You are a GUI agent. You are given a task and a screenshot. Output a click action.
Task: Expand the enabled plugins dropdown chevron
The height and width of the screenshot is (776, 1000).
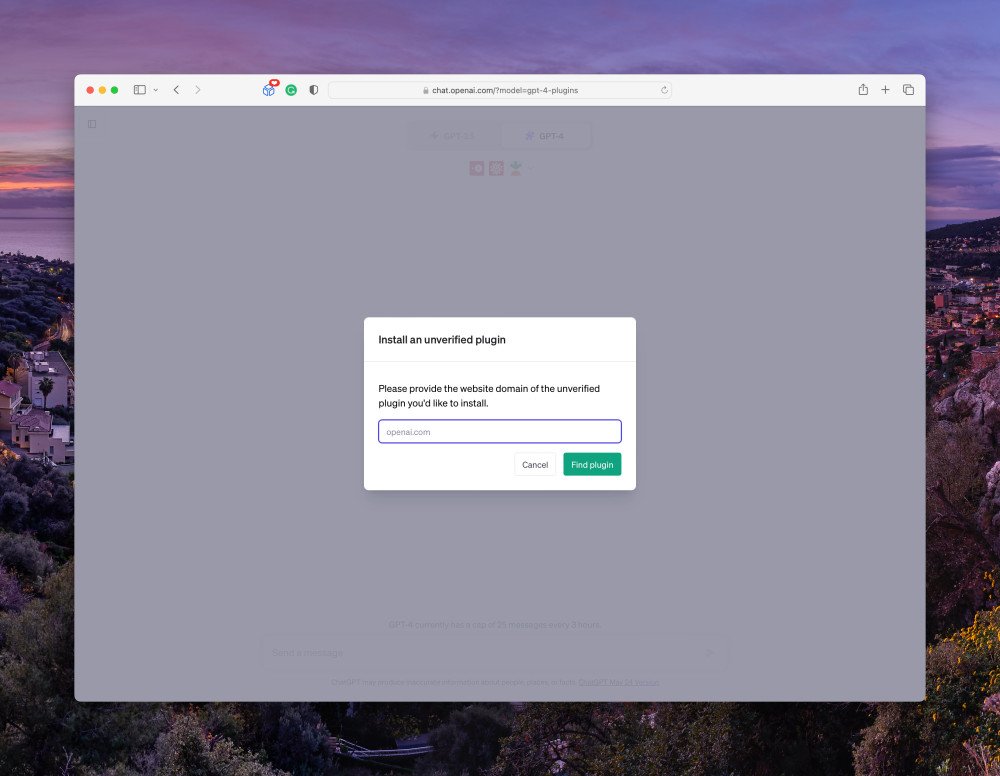(531, 168)
